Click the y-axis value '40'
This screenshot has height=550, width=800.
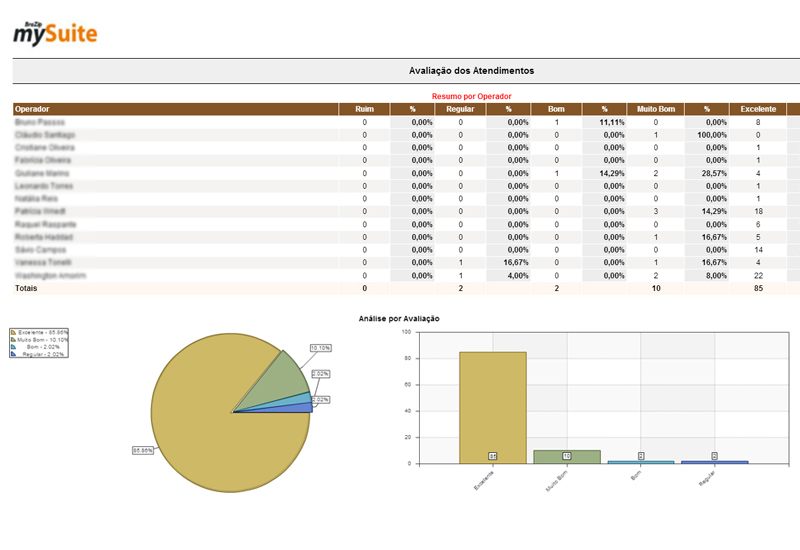408,411
